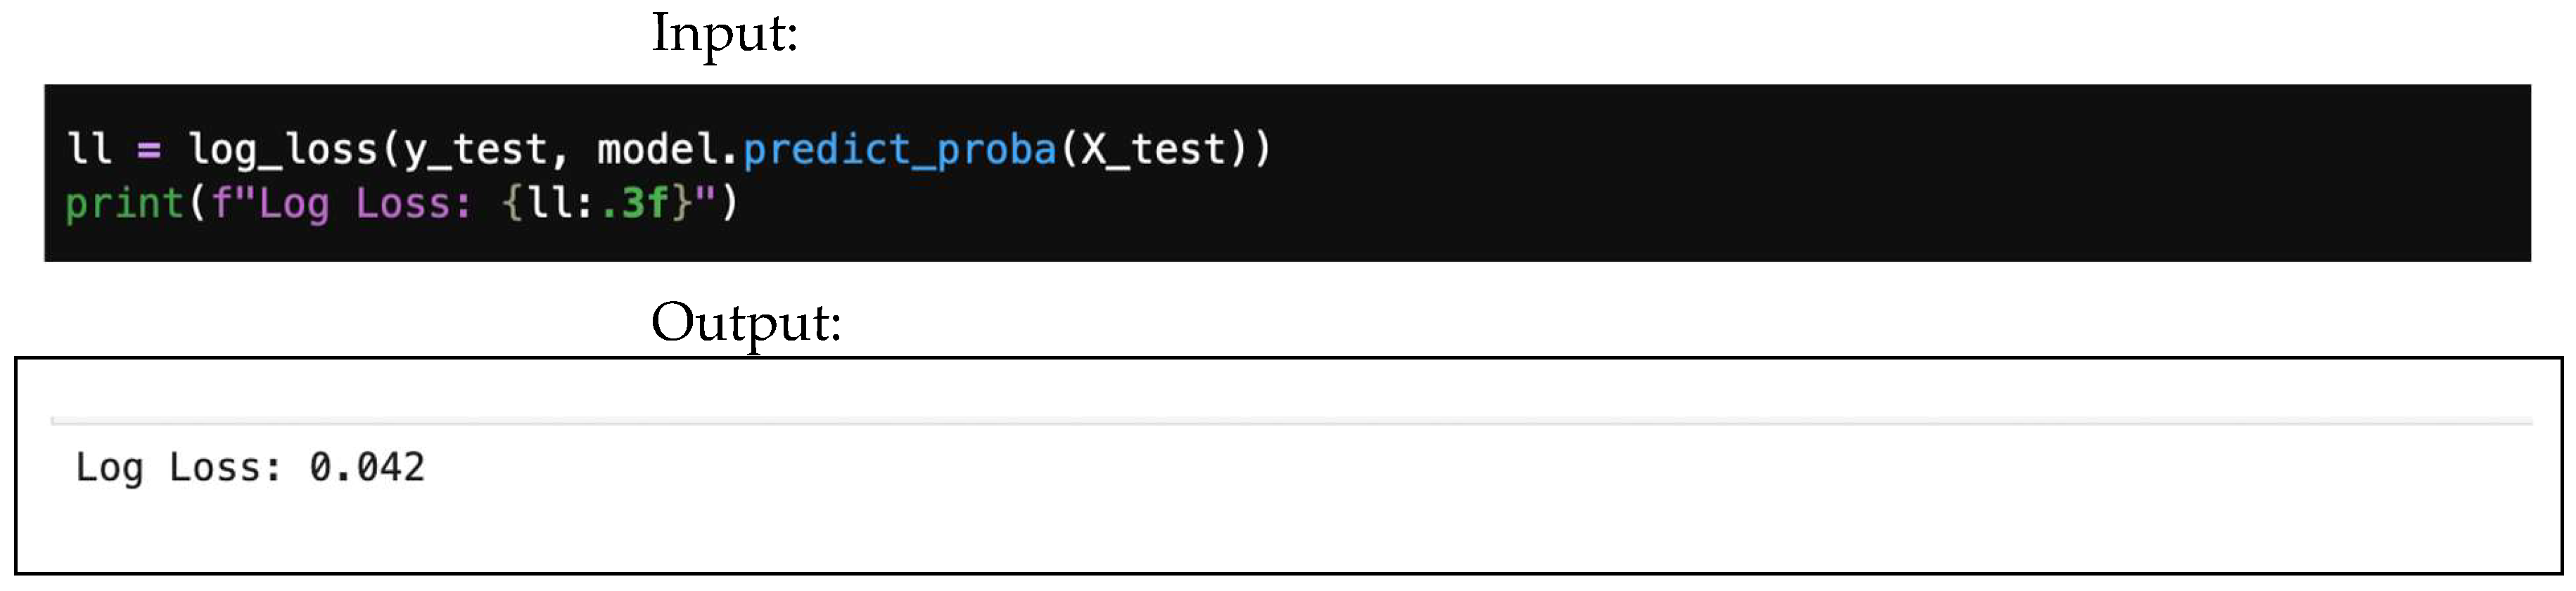Click the closing double parentheses after X_test
The width and height of the screenshot is (2576, 591).
(x=1250, y=150)
